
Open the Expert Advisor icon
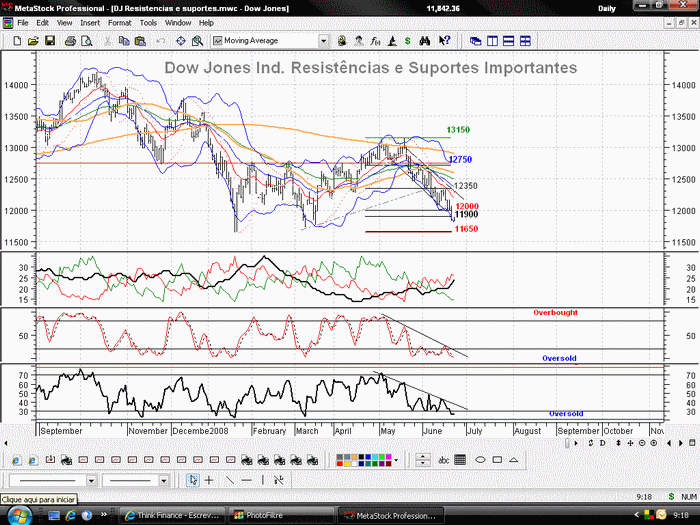[358, 41]
